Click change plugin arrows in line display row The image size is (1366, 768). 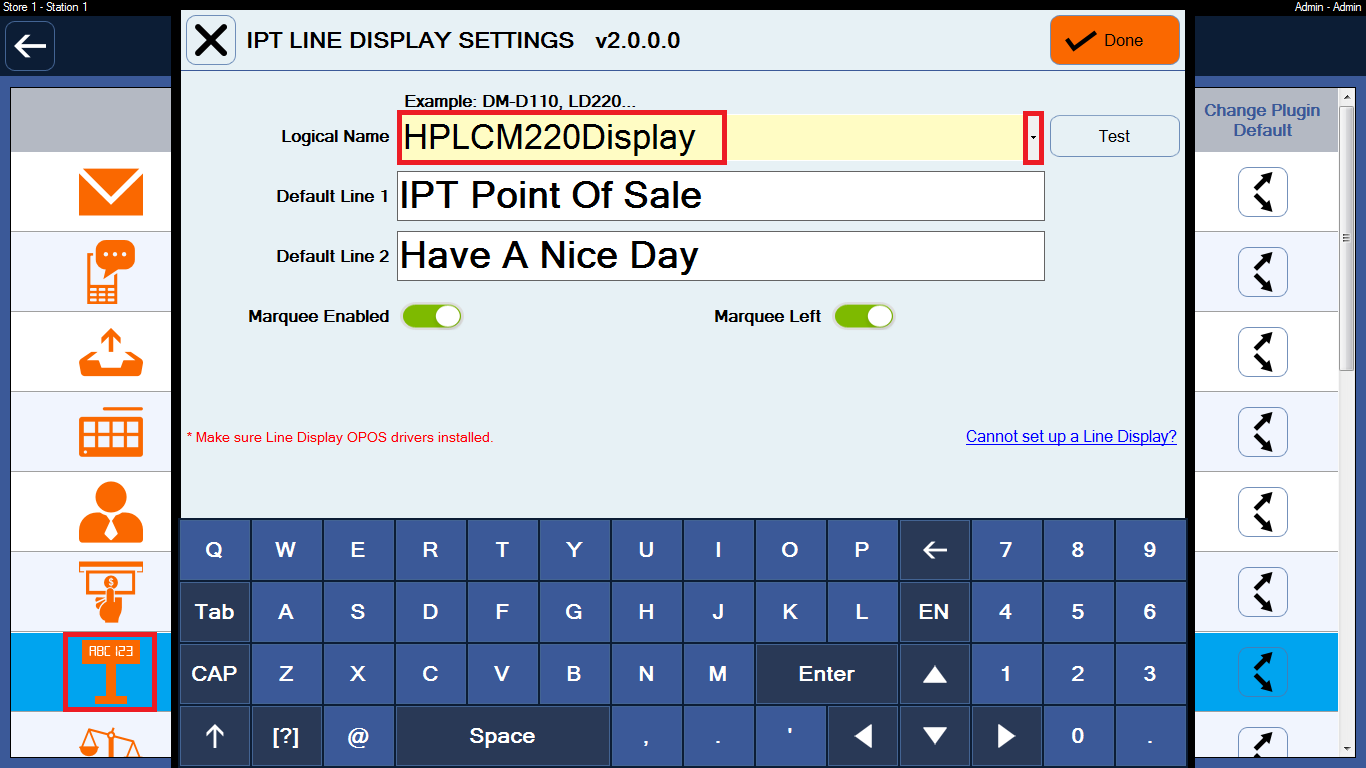tap(1263, 672)
